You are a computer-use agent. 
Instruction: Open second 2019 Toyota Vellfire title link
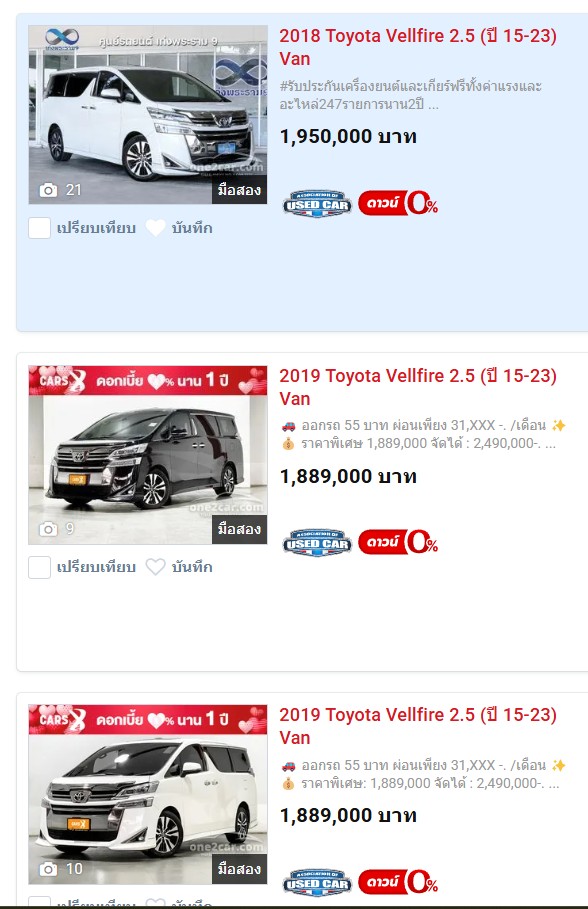point(418,387)
